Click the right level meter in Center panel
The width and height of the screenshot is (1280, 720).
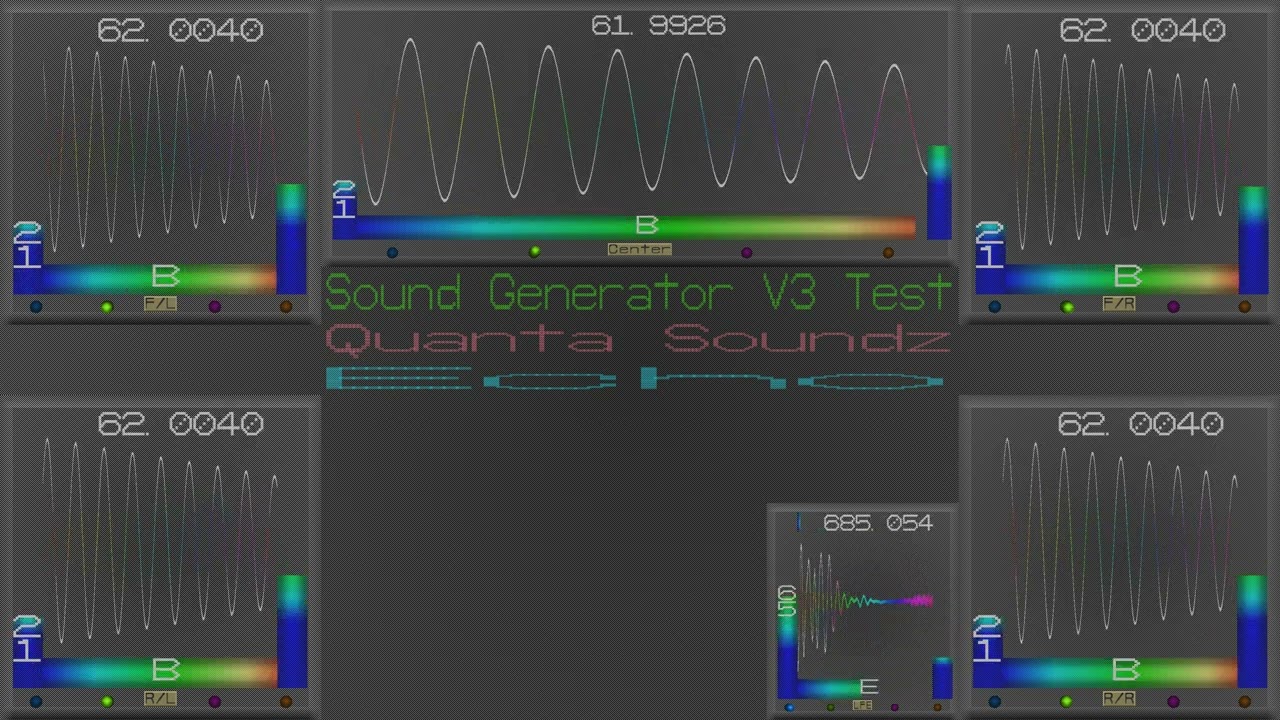(x=939, y=193)
